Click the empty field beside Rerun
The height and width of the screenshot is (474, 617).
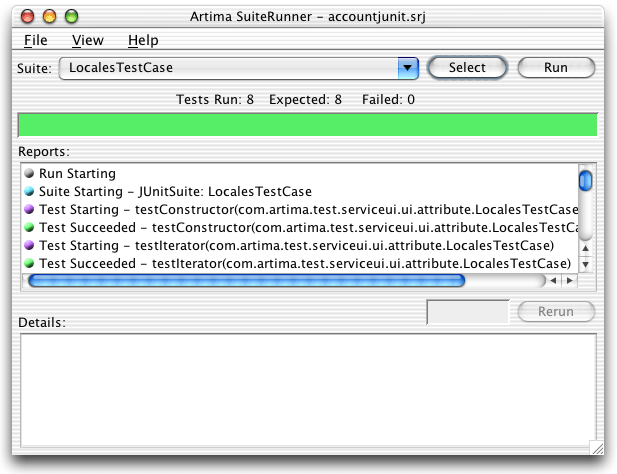coord(468,312)
